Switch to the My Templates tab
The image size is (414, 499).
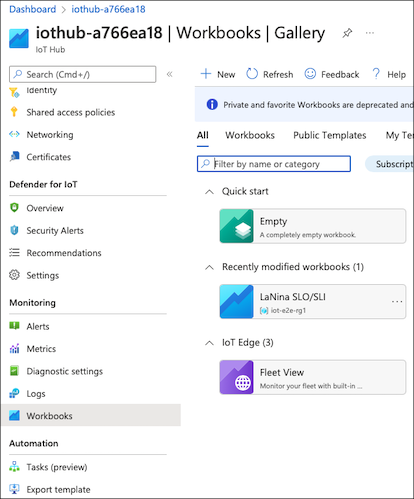(x=399, y=135)
